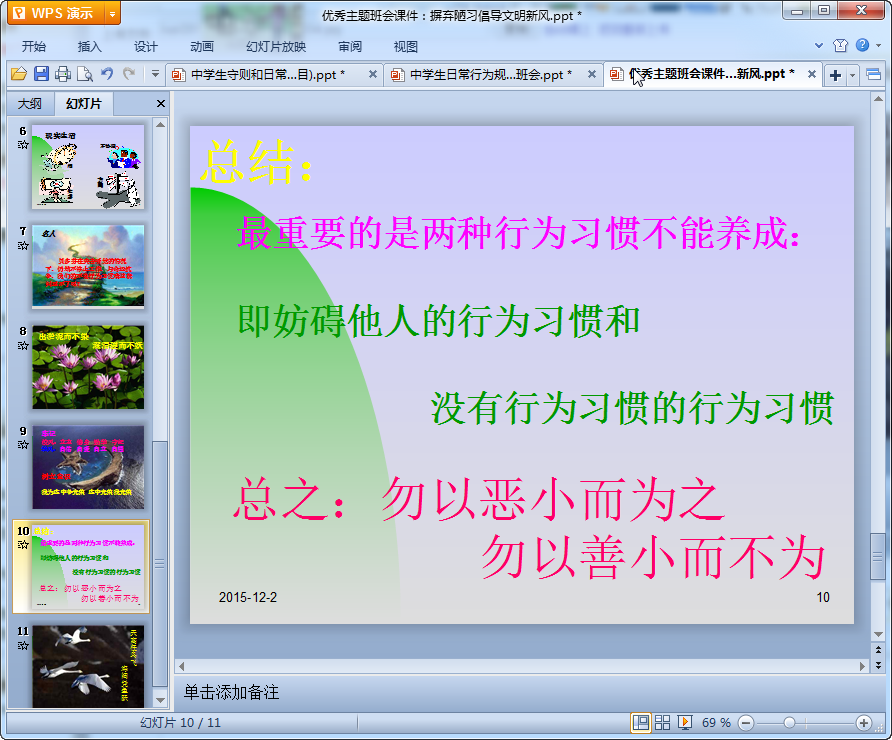Zoom in with plus button
Image resolution: width=892 pixels, height=740 pixels.
click(x=864, y=723)
